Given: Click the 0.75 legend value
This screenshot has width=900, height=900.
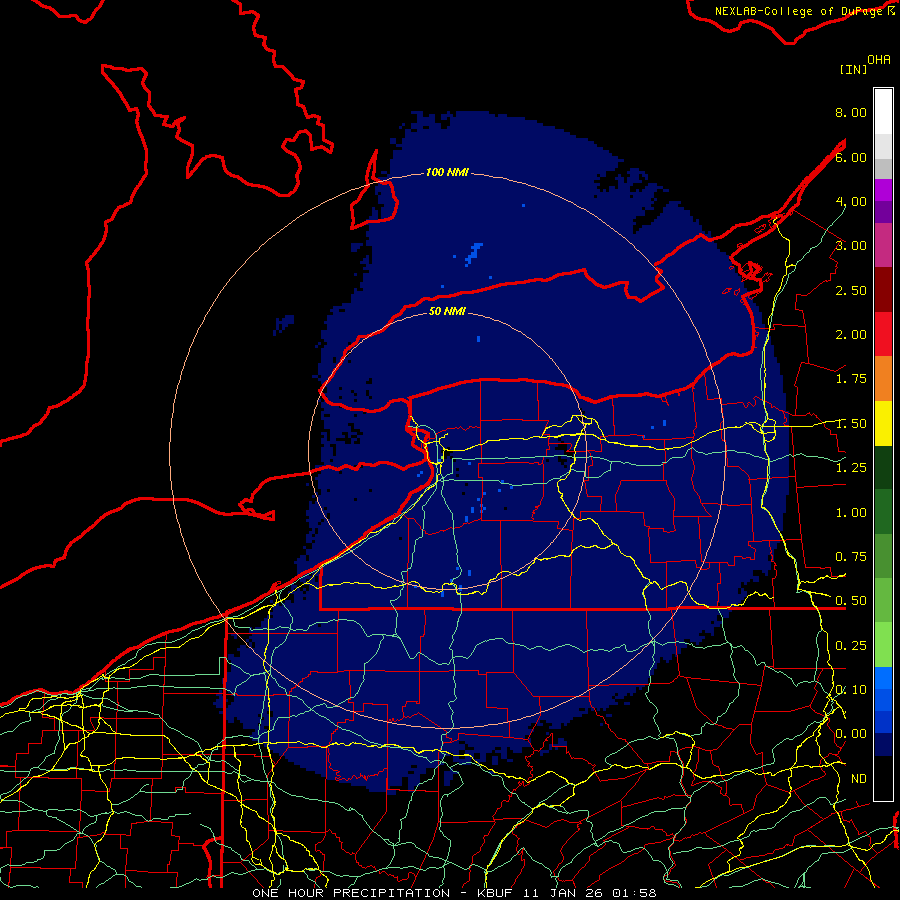Looking at the screenshot, I should 851,557.
